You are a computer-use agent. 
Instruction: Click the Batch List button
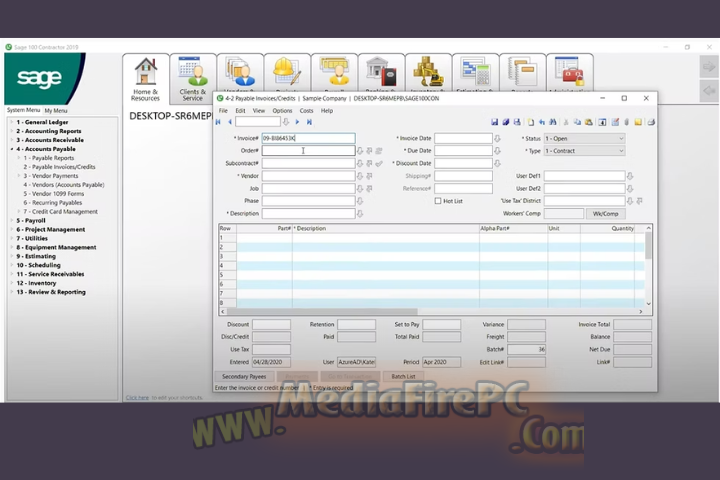(404, 376)
